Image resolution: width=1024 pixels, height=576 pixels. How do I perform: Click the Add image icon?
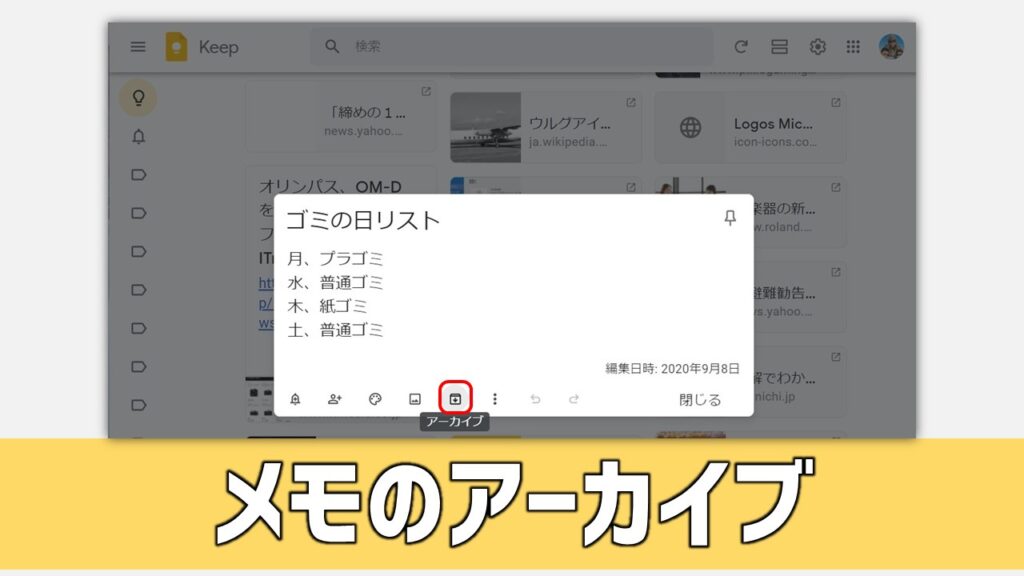(415, 399)
